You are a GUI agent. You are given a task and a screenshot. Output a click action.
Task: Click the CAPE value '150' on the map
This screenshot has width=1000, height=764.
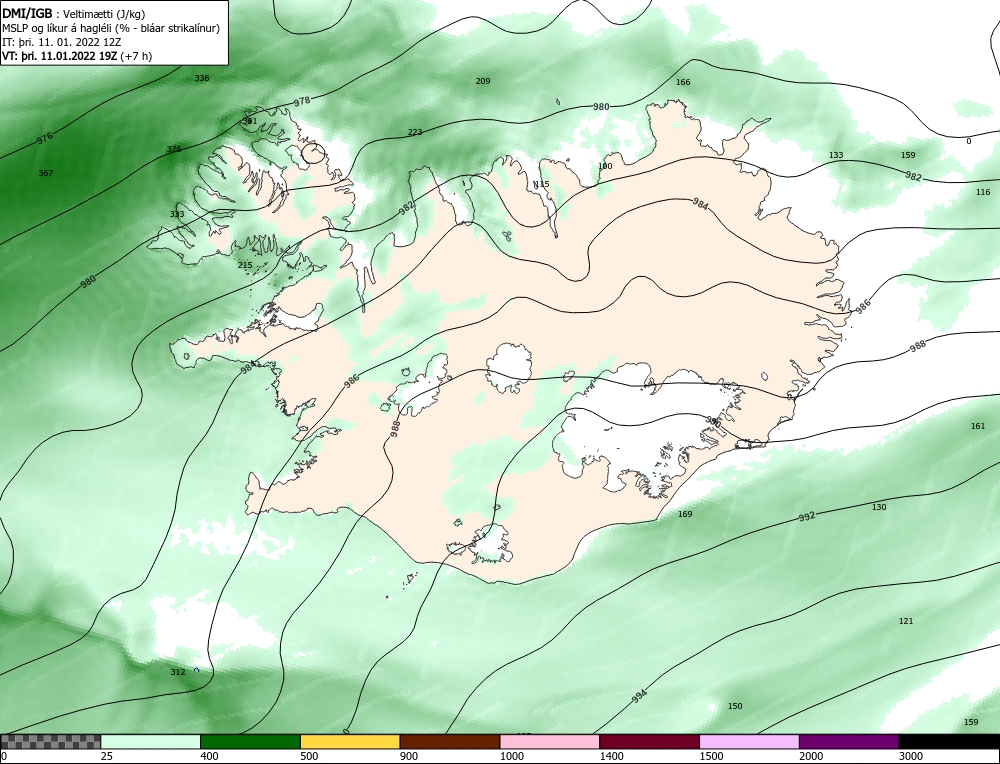tap(735, 707)
